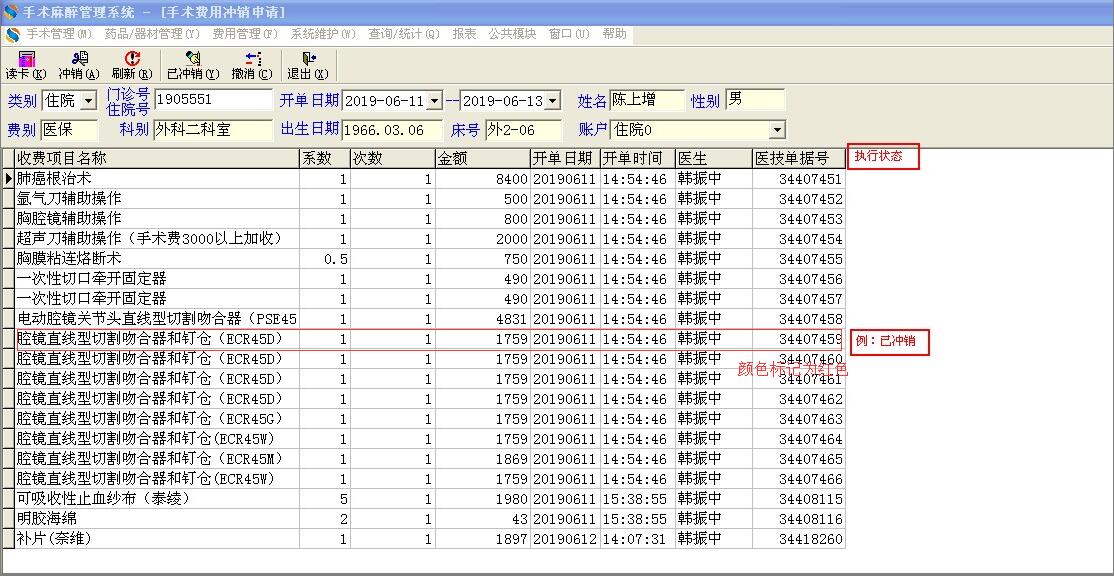Image resolution: width=1114 pixels, height=576 pixels.
Task: Click the 性别 field showing 男
Action: tap(755, 100)
